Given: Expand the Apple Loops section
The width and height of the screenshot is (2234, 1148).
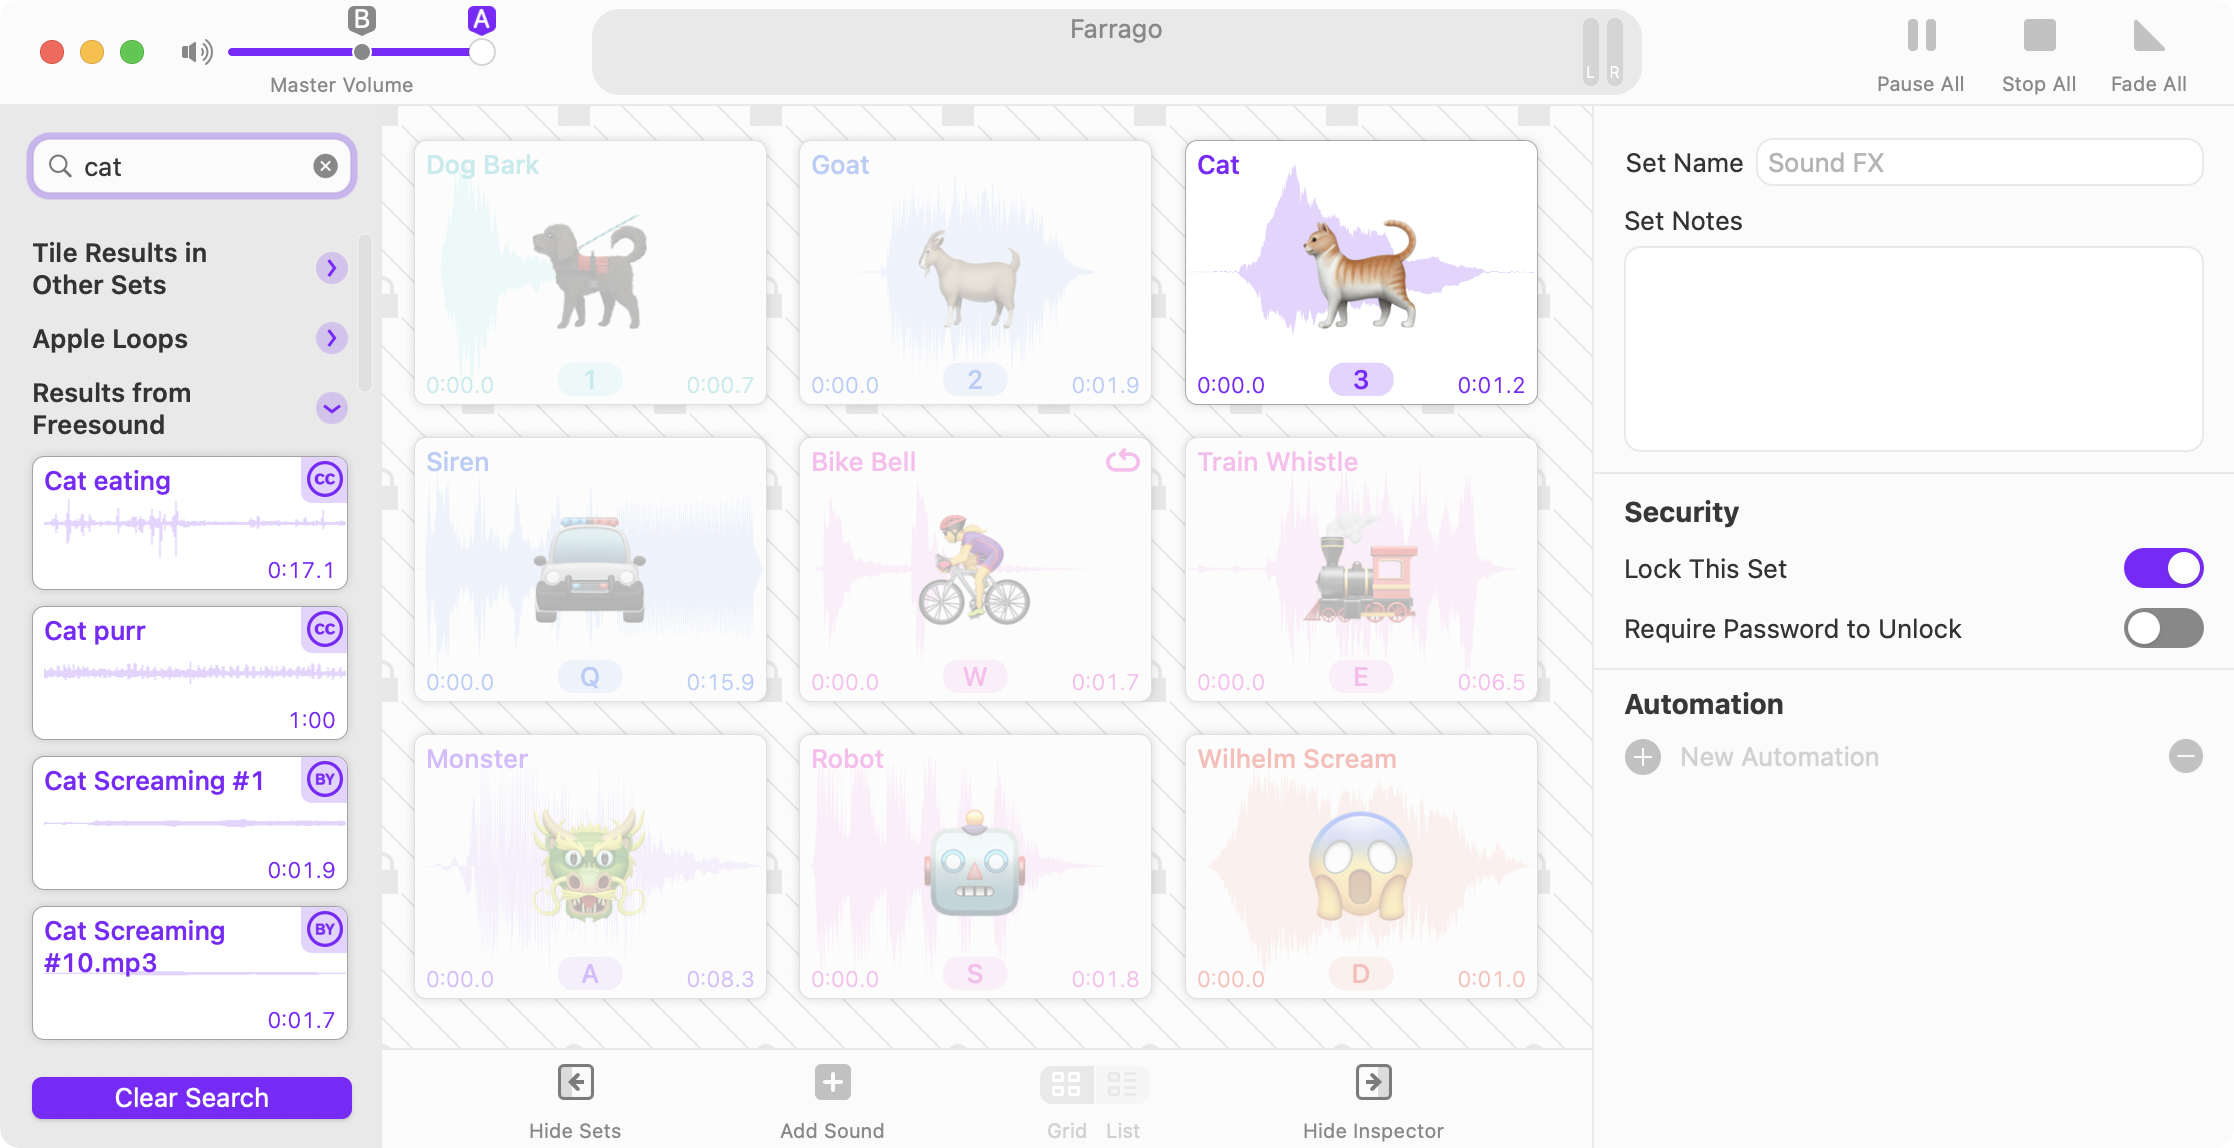Looking at the screenshot, I should click(x=331, y=338).
